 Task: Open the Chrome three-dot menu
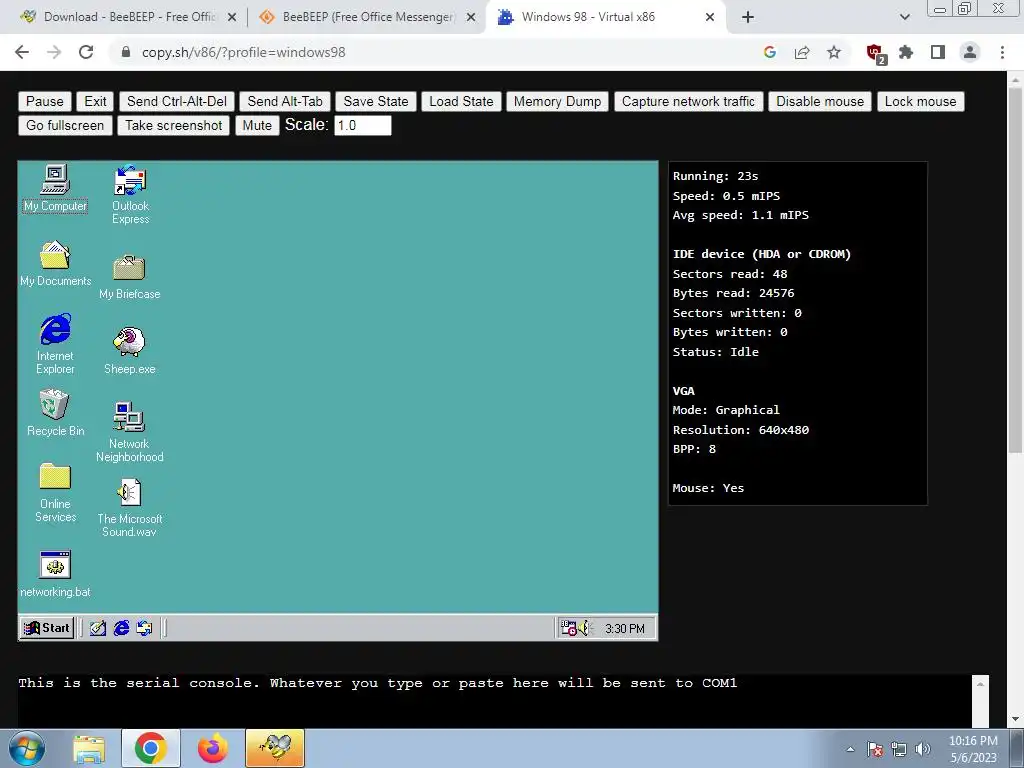(x=1002, y=52)
